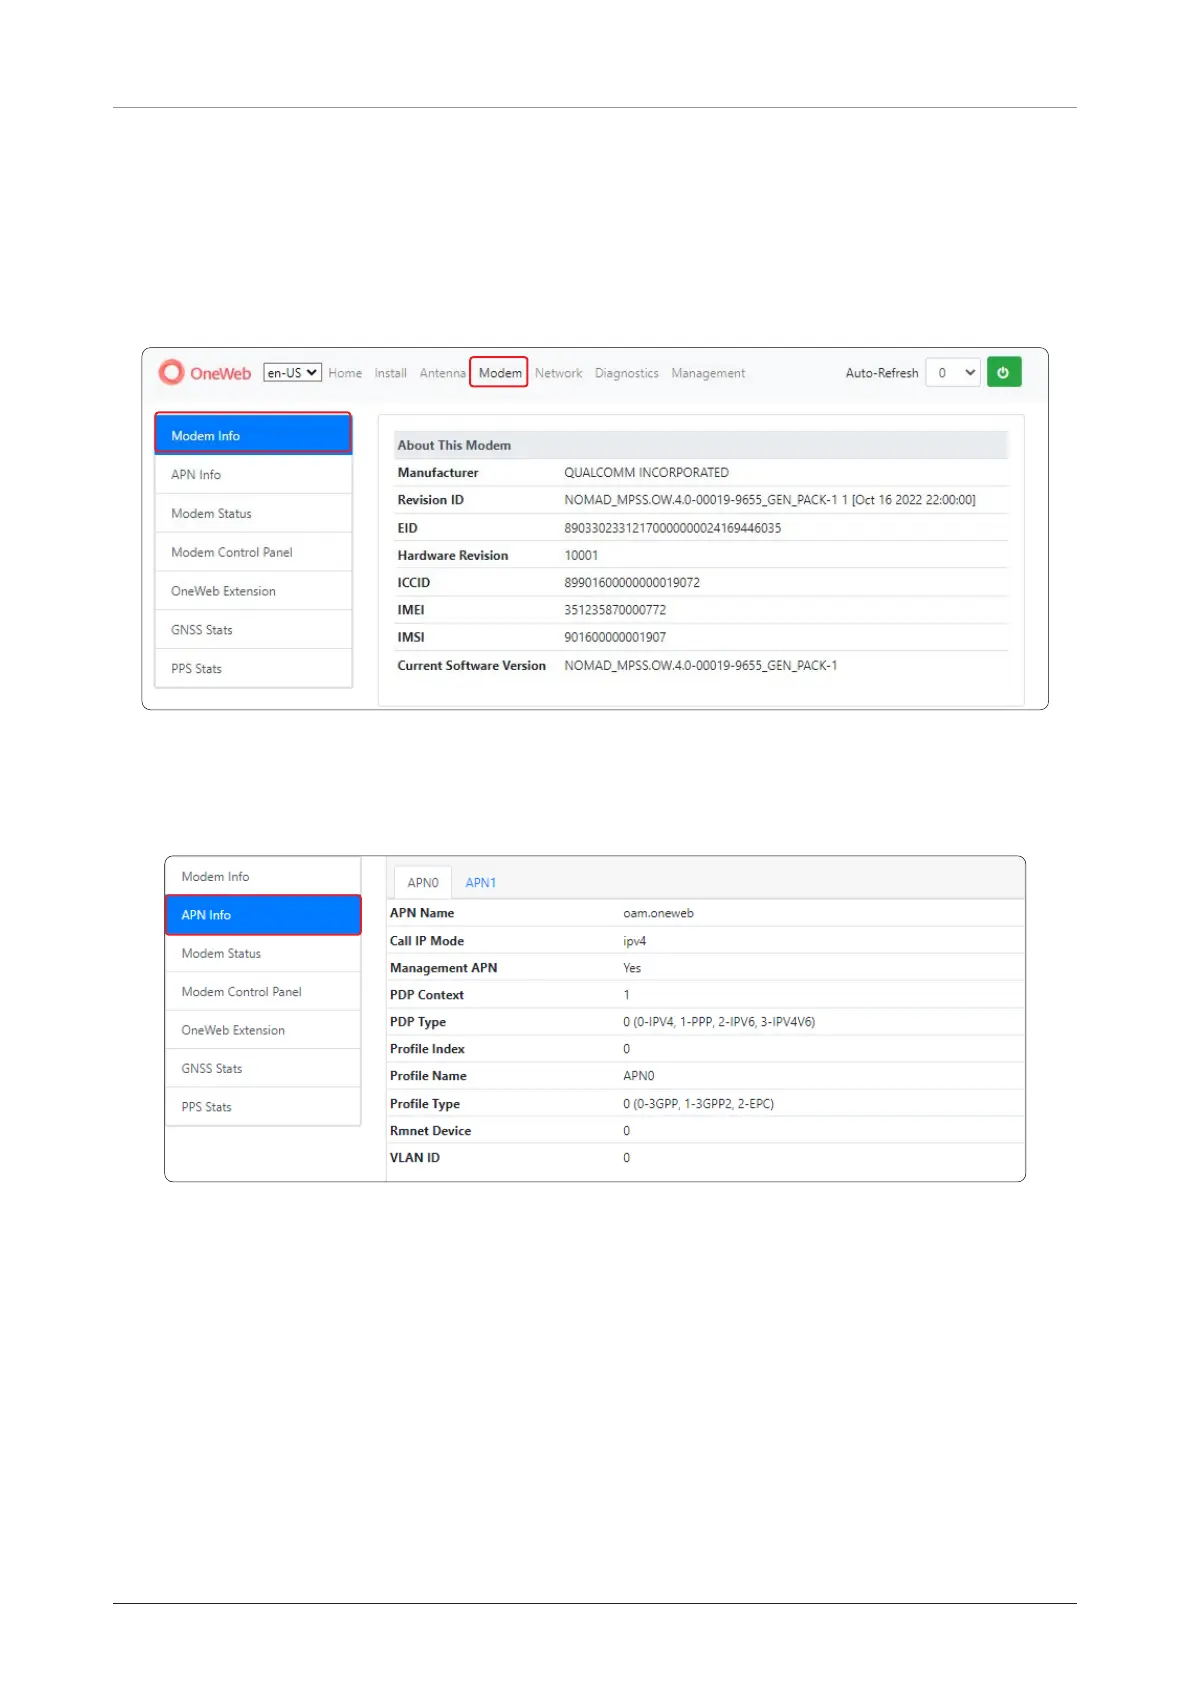Open Modem Control Panel in lower sidebar
The width and height of the screenshot is (1191, 1684).
[x=263, y=992]
